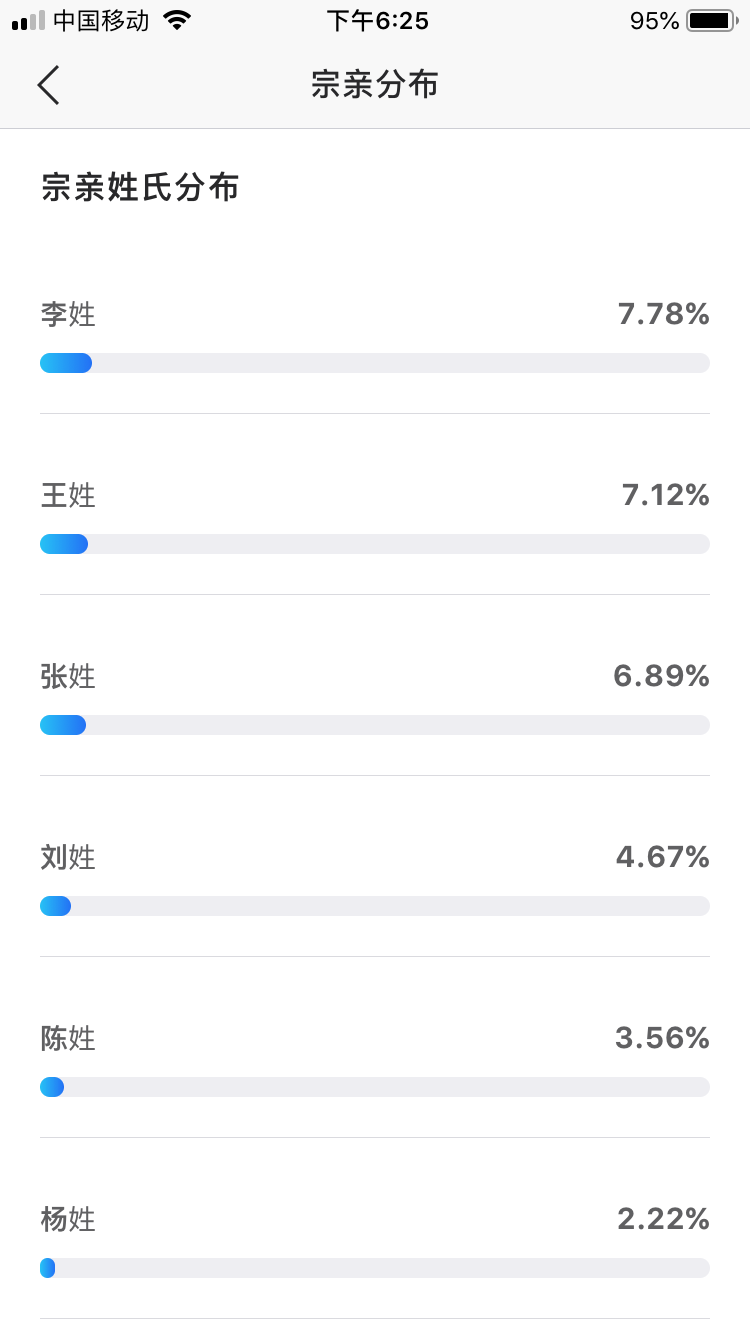Click the 王姓 progress bar

(x=375, y=544)
